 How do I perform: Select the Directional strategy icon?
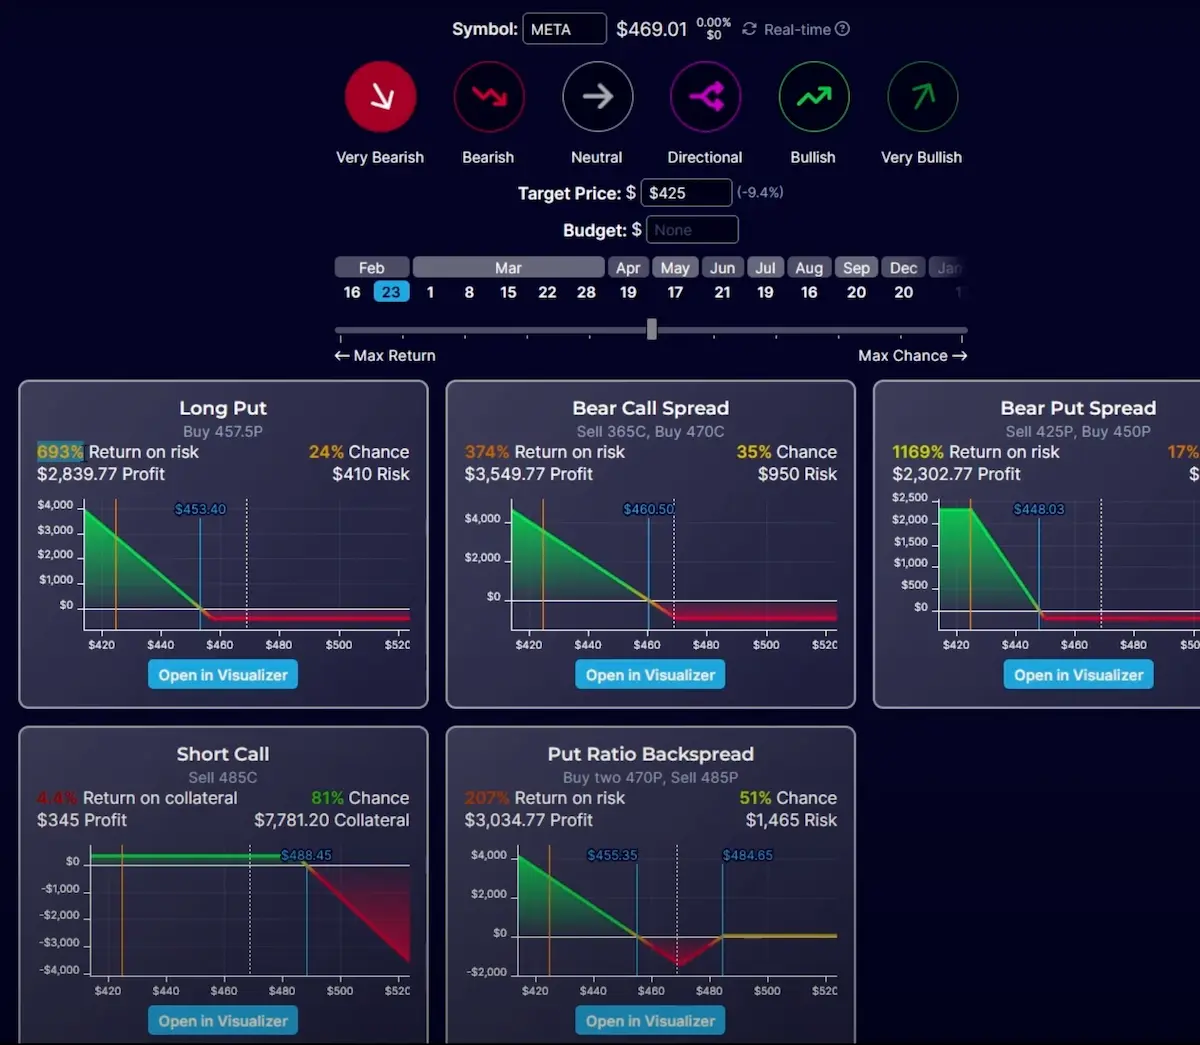(x=705, y=97)
